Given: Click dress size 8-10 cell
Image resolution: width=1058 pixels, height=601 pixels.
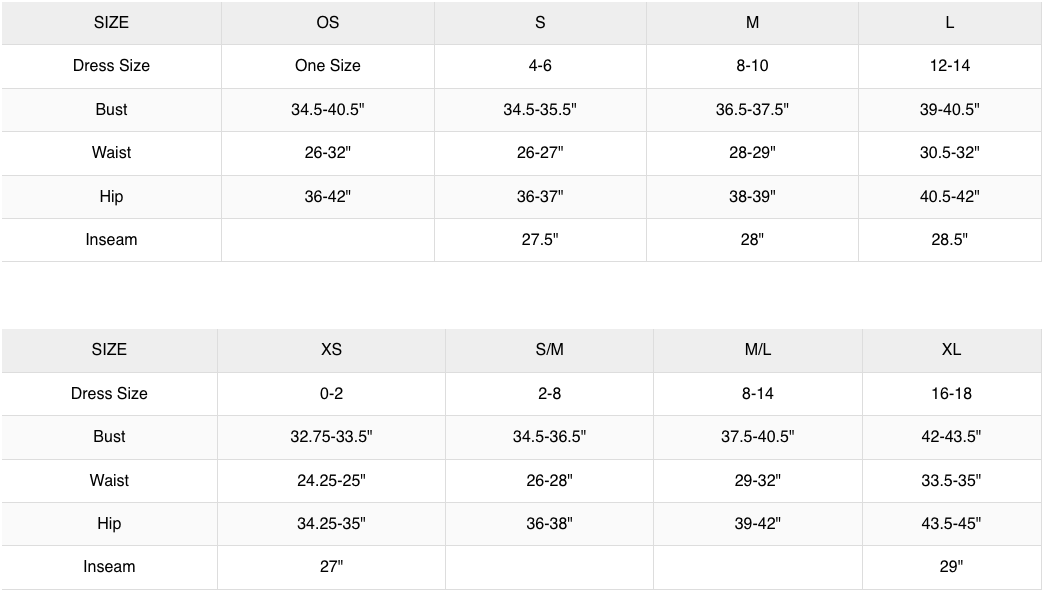Looking at the screenshot, I should (x=752, y=66).
